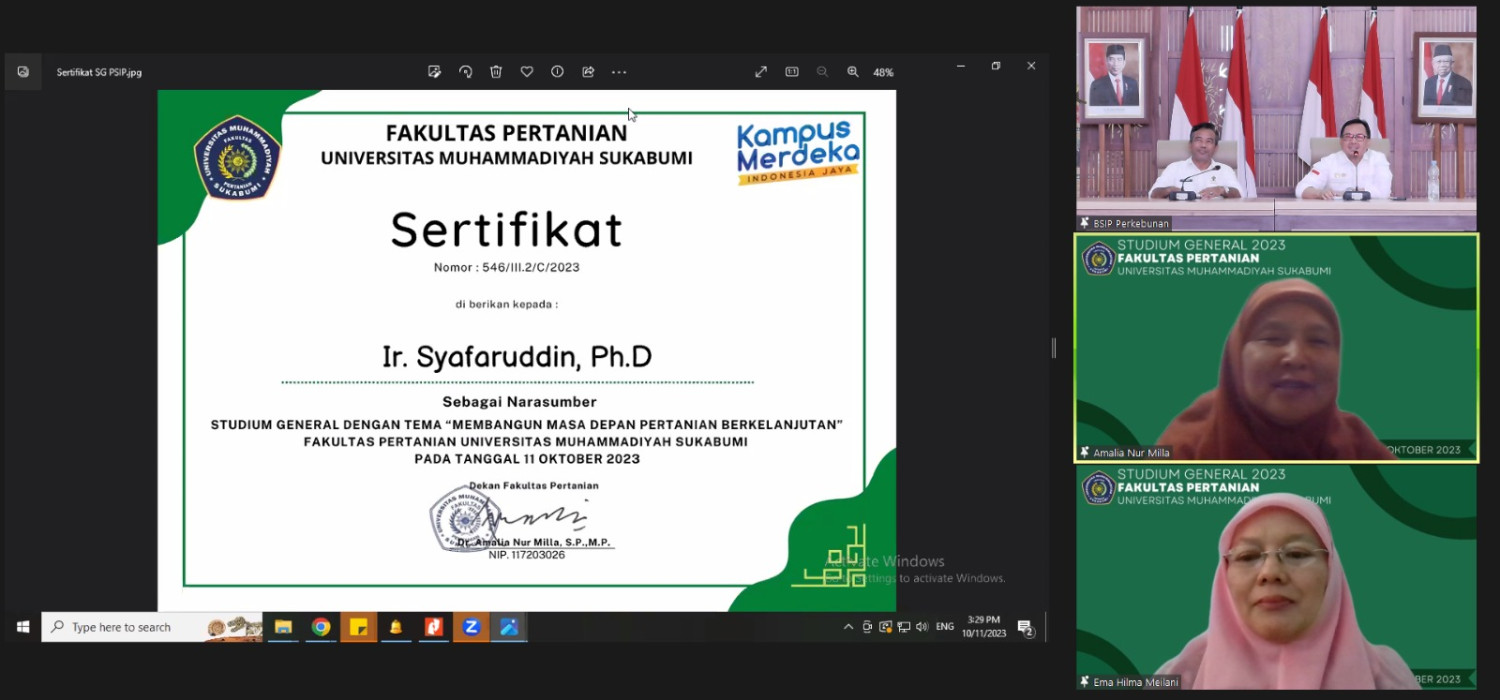Image resolution: width=1500 pixels, height=700 pixels.
Task: Show image at actual size (1:1) icon
Action: tap(792, 72)
